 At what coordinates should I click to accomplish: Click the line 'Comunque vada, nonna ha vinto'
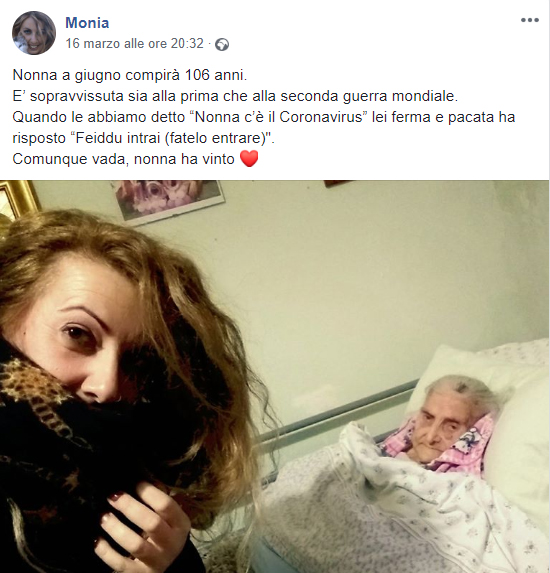124,159
